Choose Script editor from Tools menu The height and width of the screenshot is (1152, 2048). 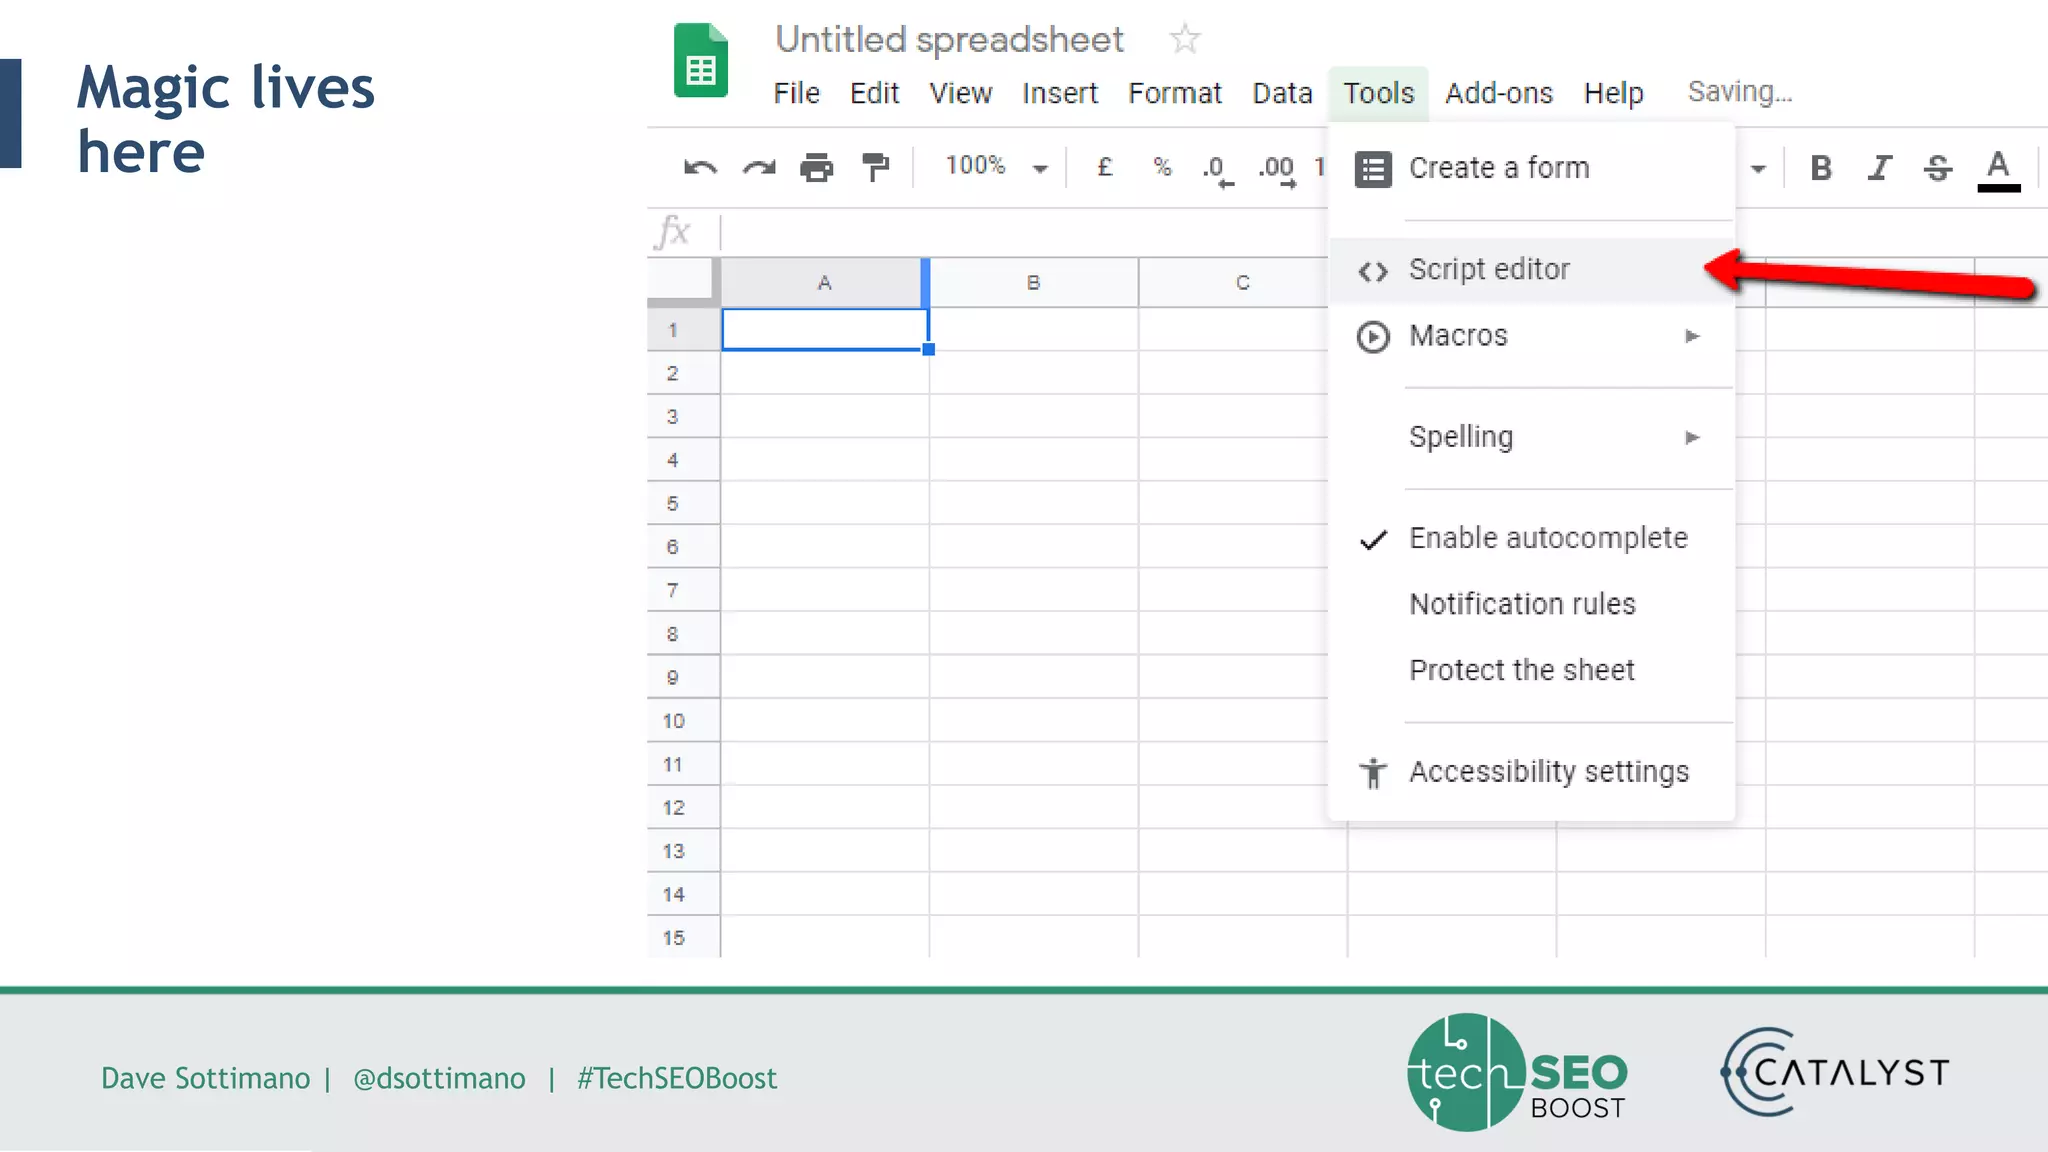click(1489, 270)
